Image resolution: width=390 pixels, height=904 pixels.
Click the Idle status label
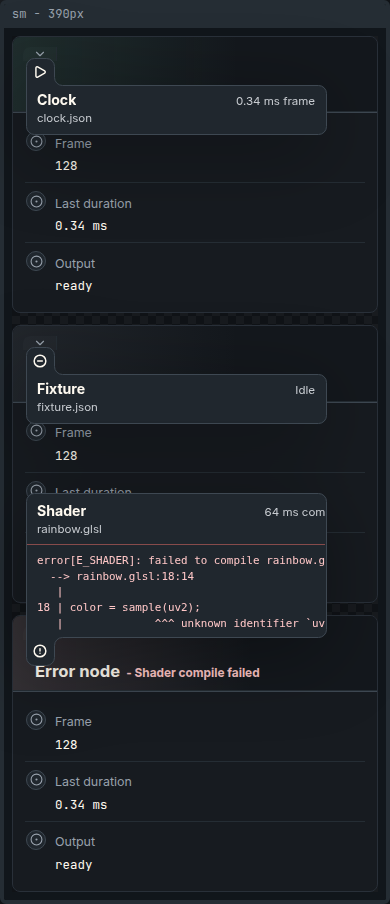pyautogui.click(x=305, y=390)
